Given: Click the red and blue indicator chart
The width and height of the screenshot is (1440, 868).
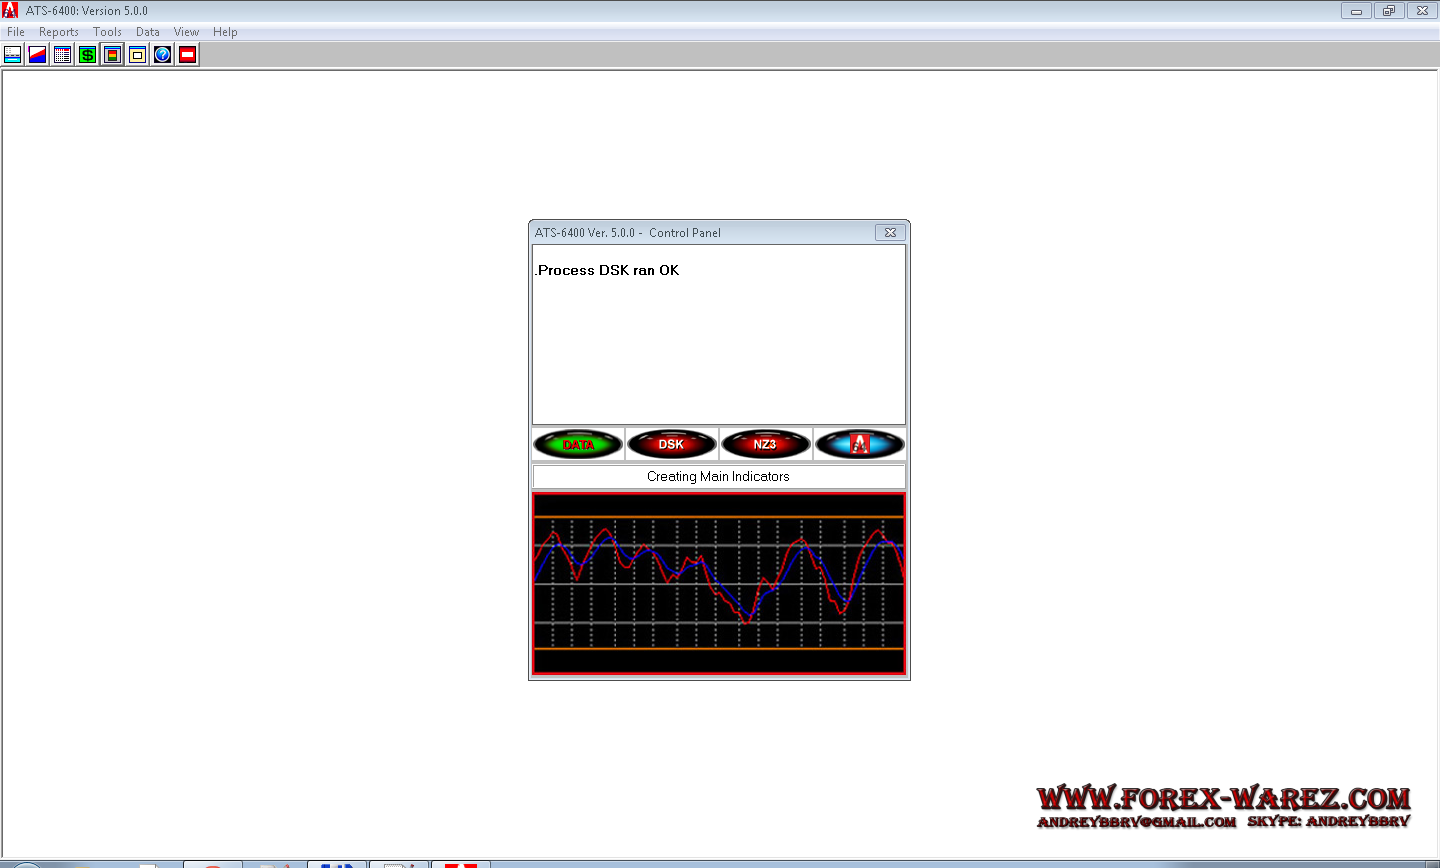Looking at the screenshot, I should [719, 584].
